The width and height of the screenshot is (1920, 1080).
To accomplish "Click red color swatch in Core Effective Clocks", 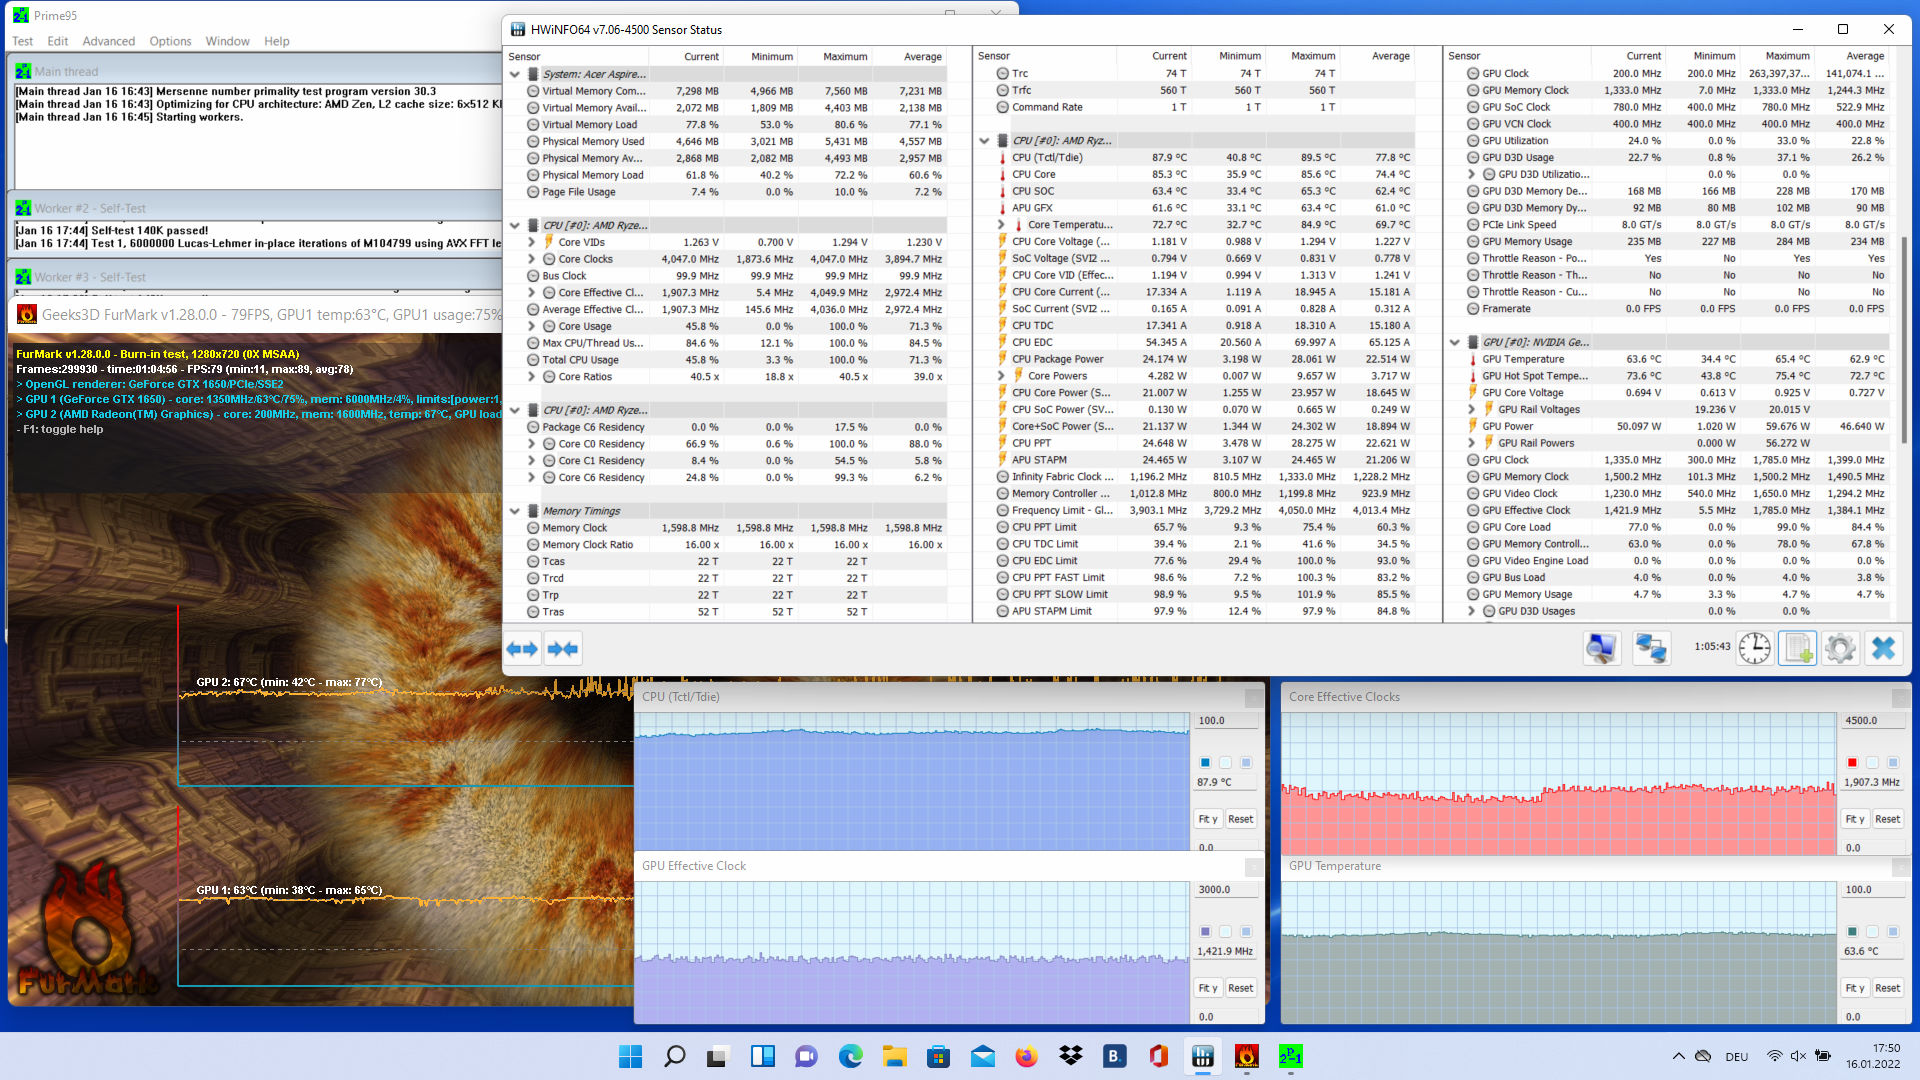I will (x=1852, y=762).
